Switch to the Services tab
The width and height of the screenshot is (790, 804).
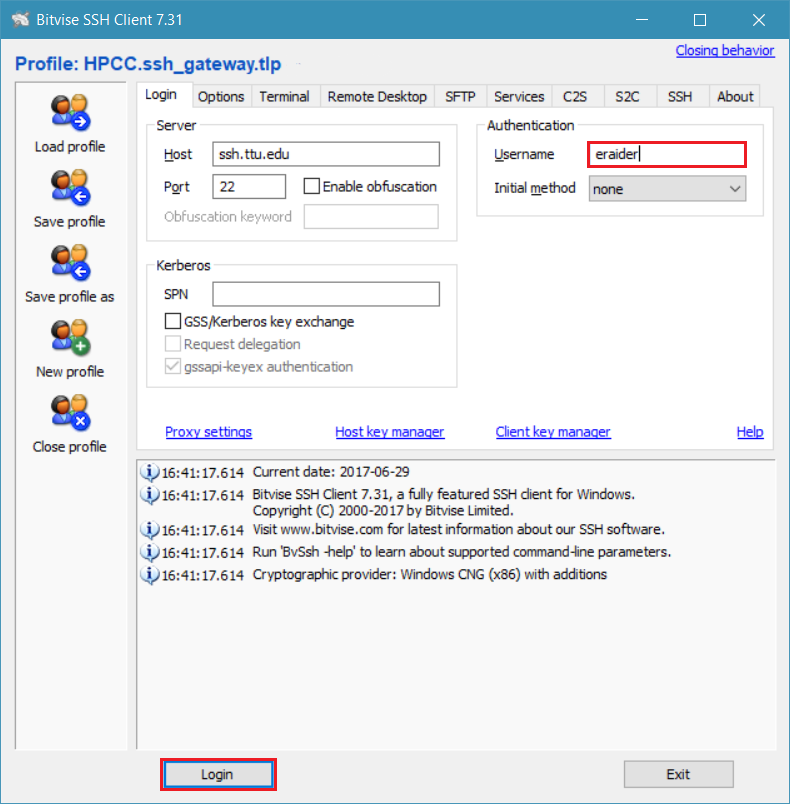[x=519, y=96]
